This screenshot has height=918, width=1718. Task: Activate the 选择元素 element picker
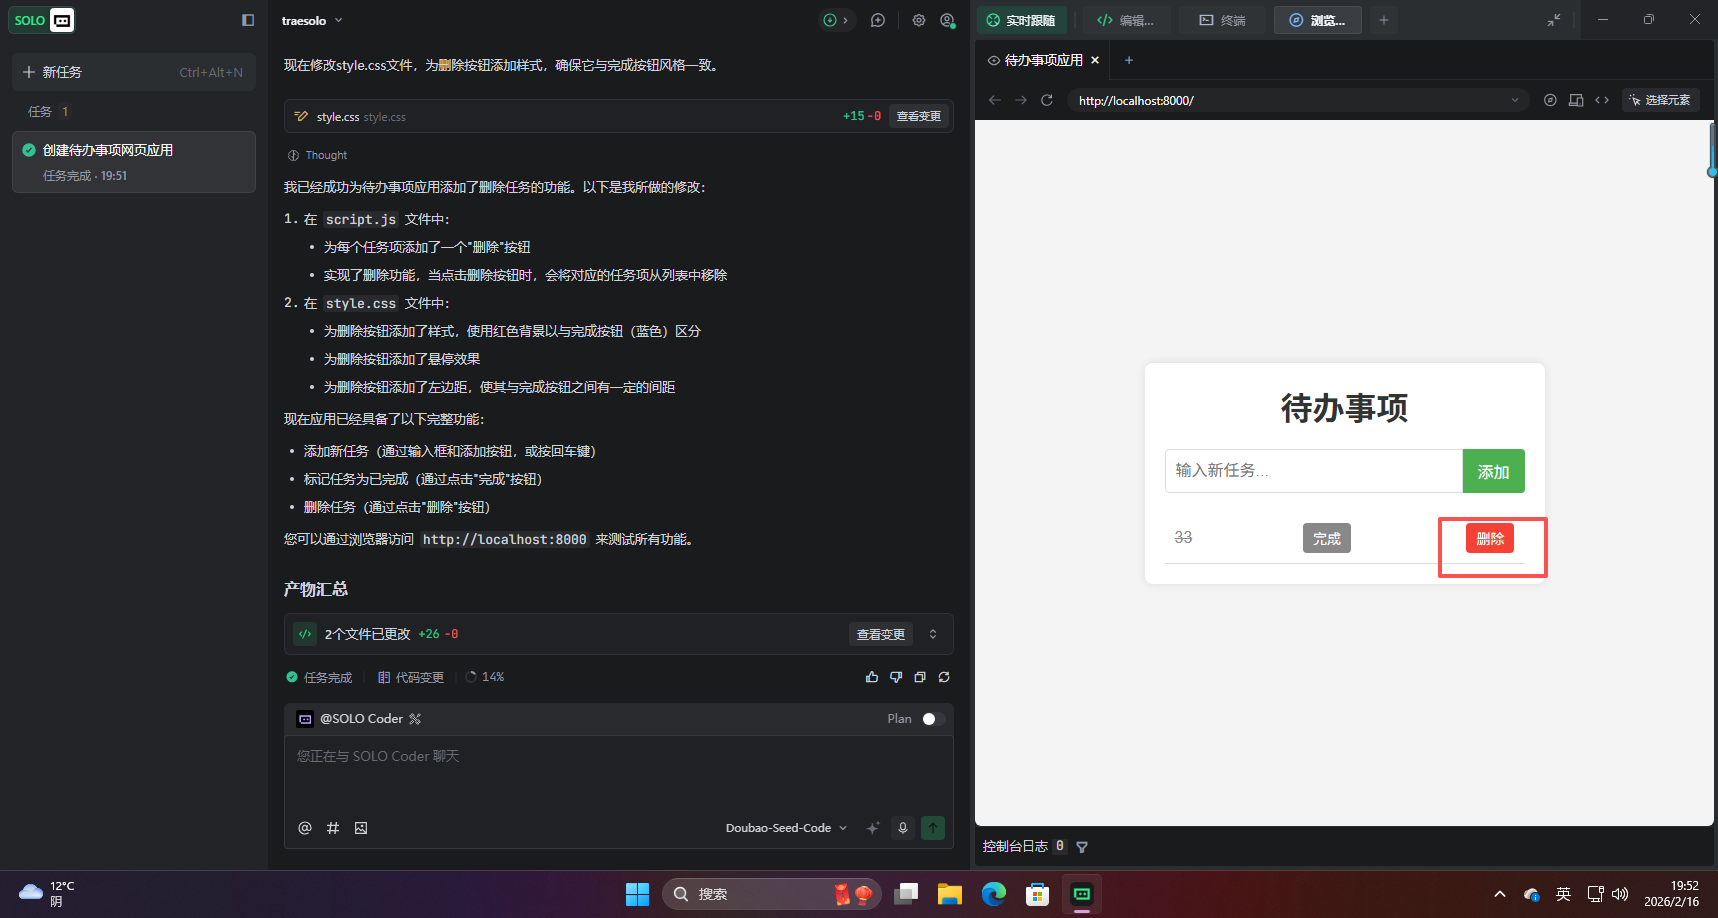[1661, 100]
